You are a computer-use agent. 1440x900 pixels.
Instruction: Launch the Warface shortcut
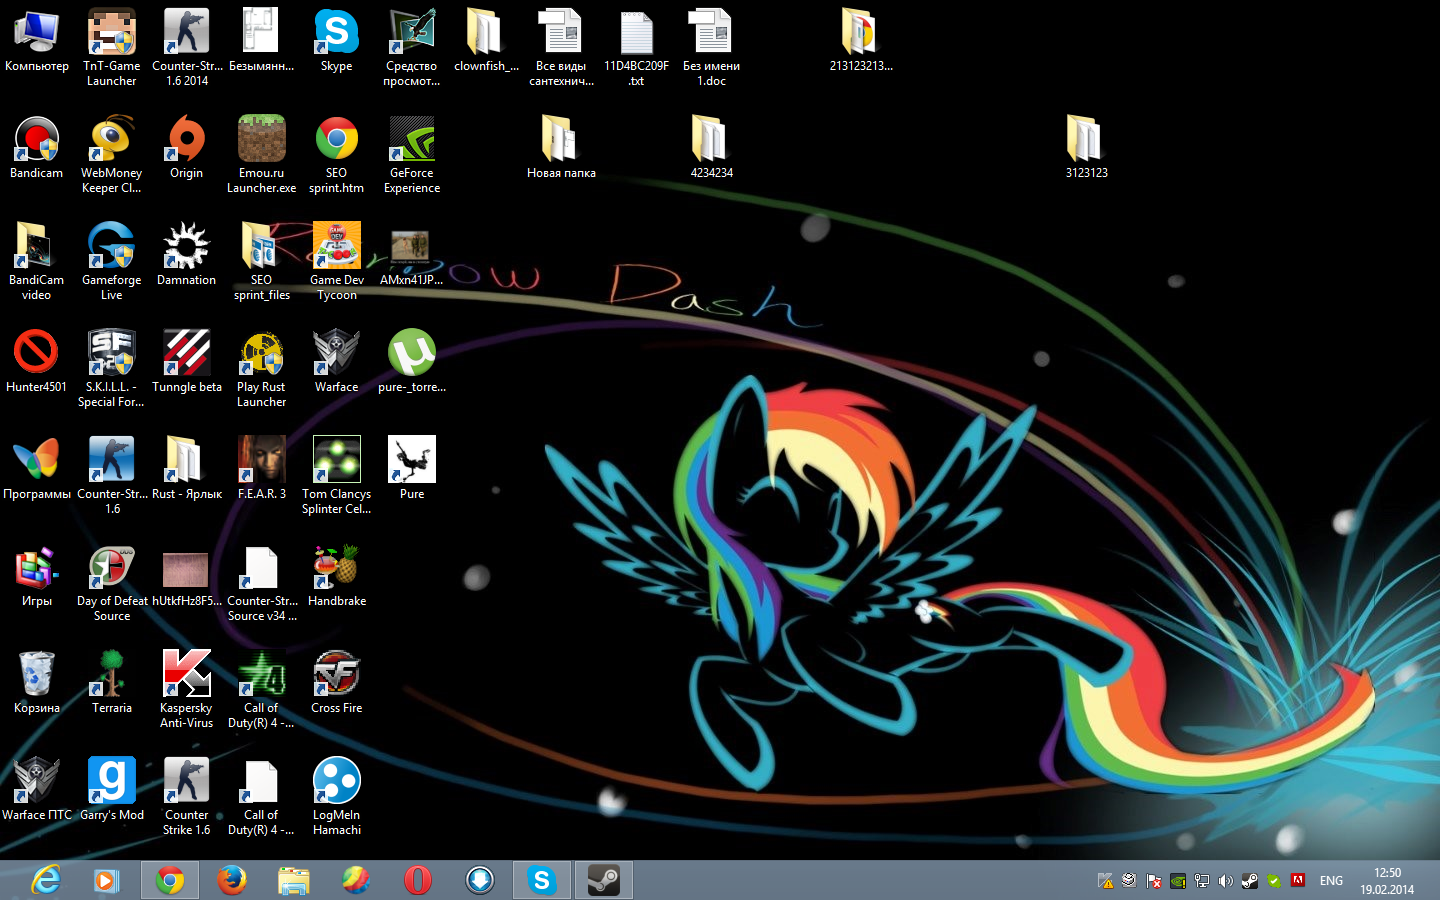click(337, 362)
